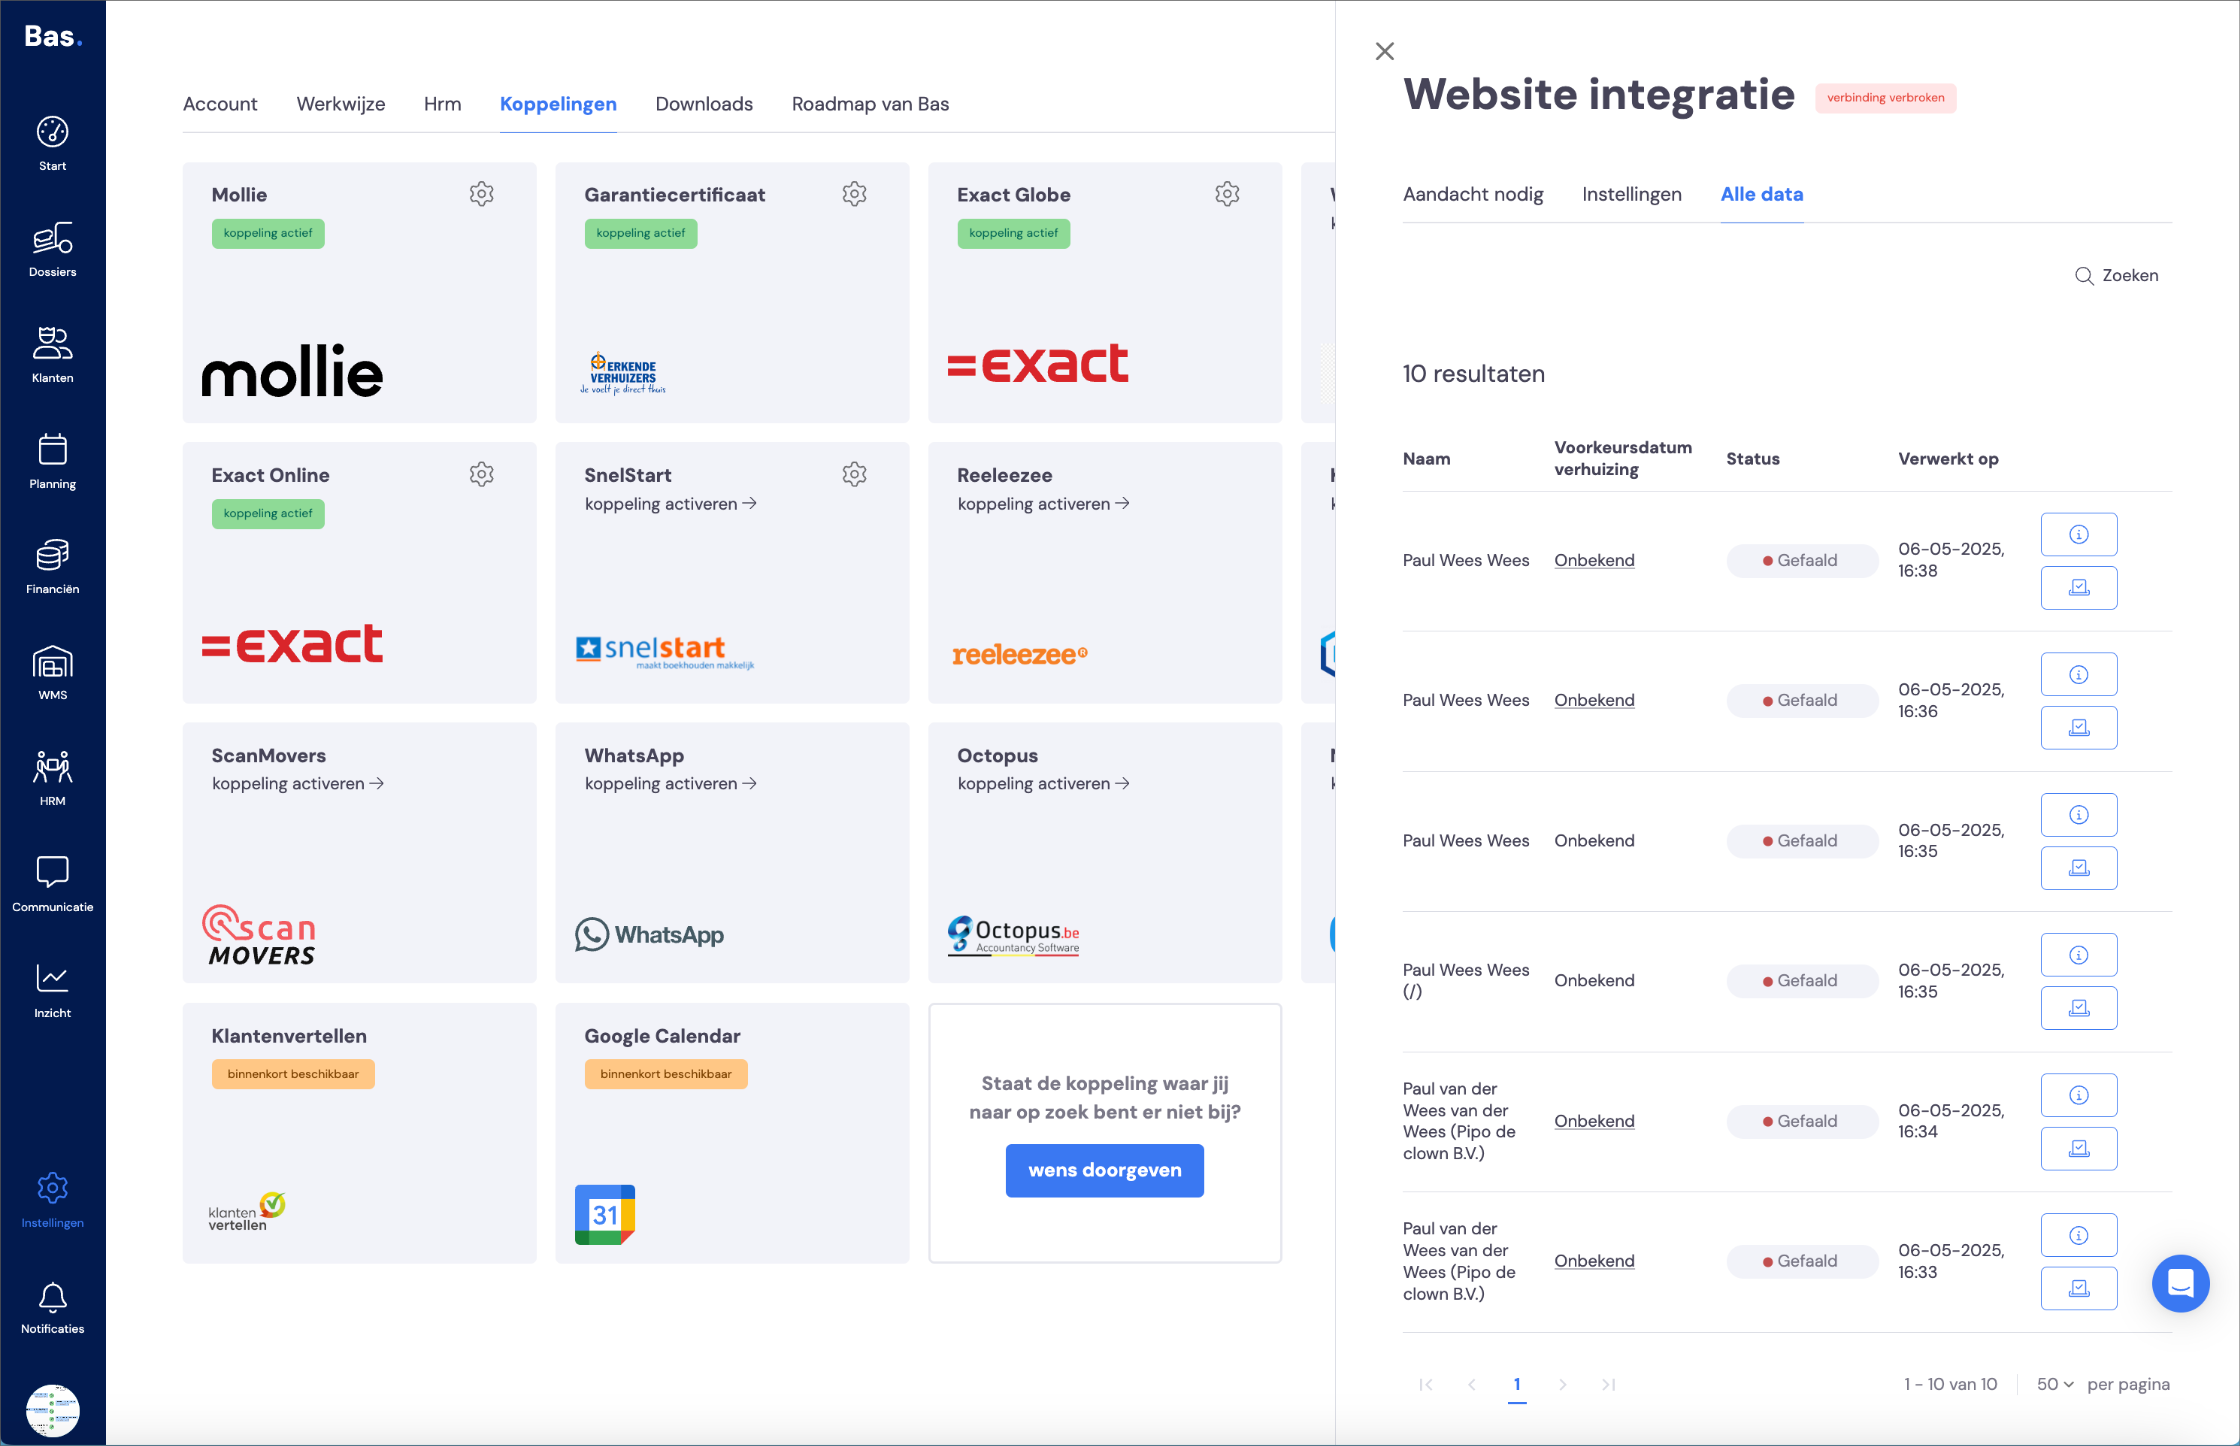
Task: Open Communicatie in sidebar
Action: [x=52, y=885]
